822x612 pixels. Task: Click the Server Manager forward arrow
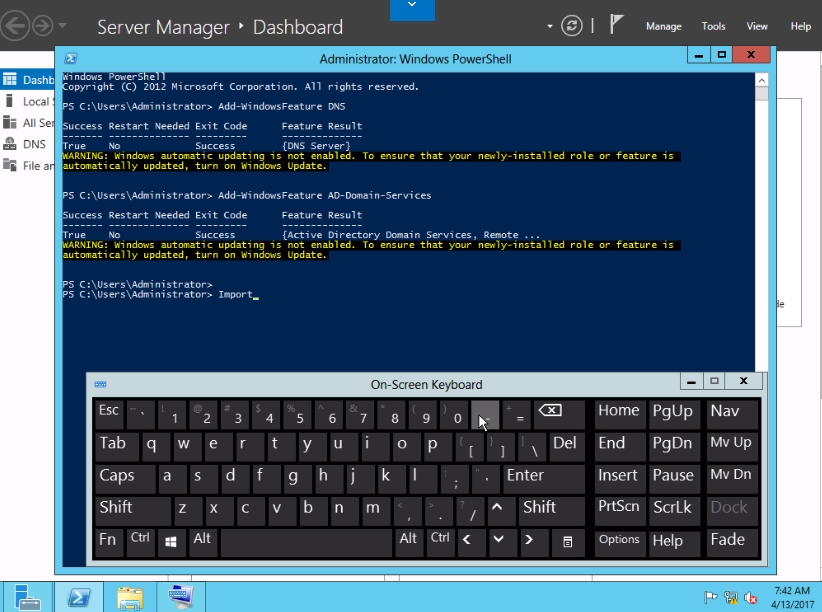coord(43,26)
